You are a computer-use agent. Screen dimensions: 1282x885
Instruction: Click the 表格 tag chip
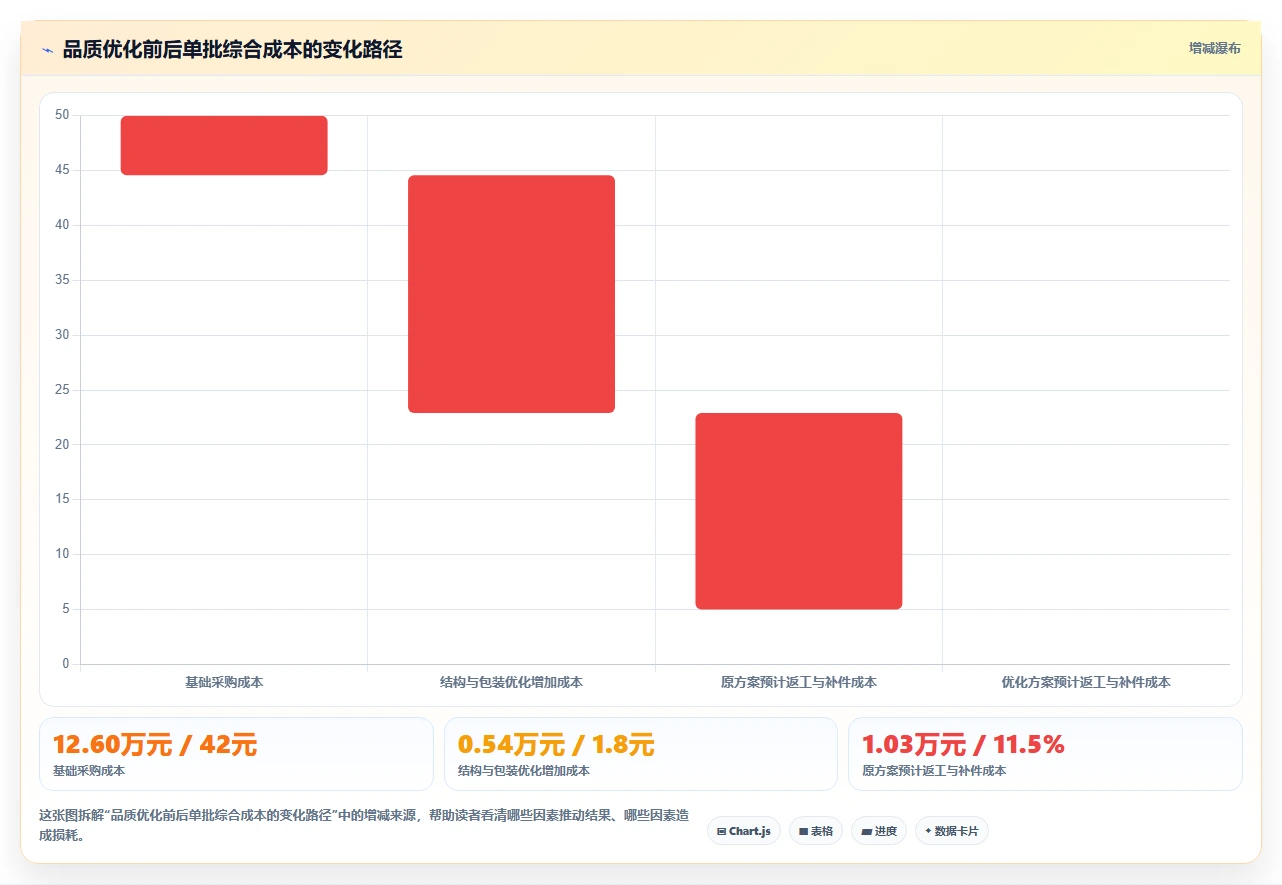tap(816, 831)
